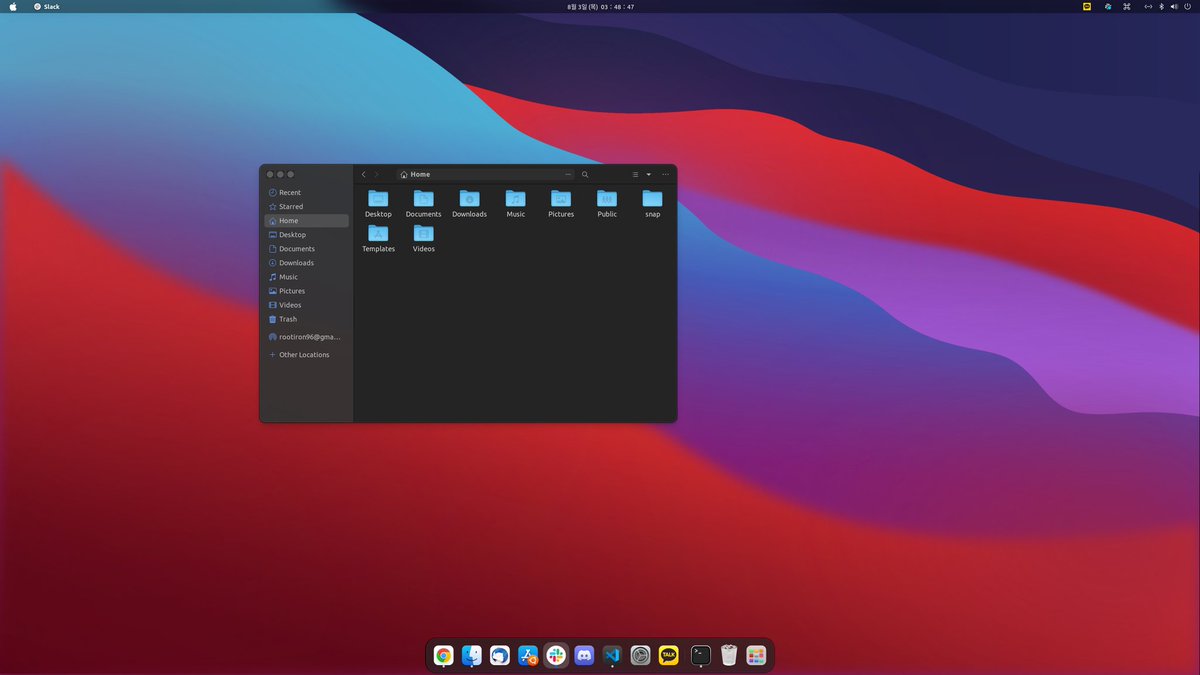The height and width of the screenshot is (675, 1200).
Task: Open the volume indicator in top bar
Action: pyautogui.click(x=1173, y=6)
